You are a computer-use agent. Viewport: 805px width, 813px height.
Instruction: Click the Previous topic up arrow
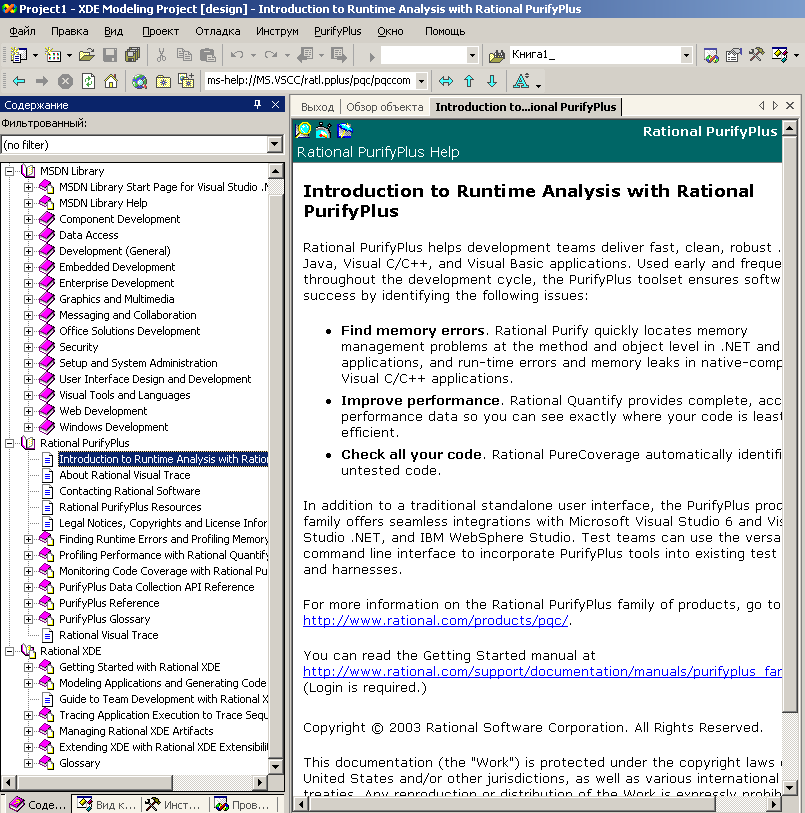point(469,81)
